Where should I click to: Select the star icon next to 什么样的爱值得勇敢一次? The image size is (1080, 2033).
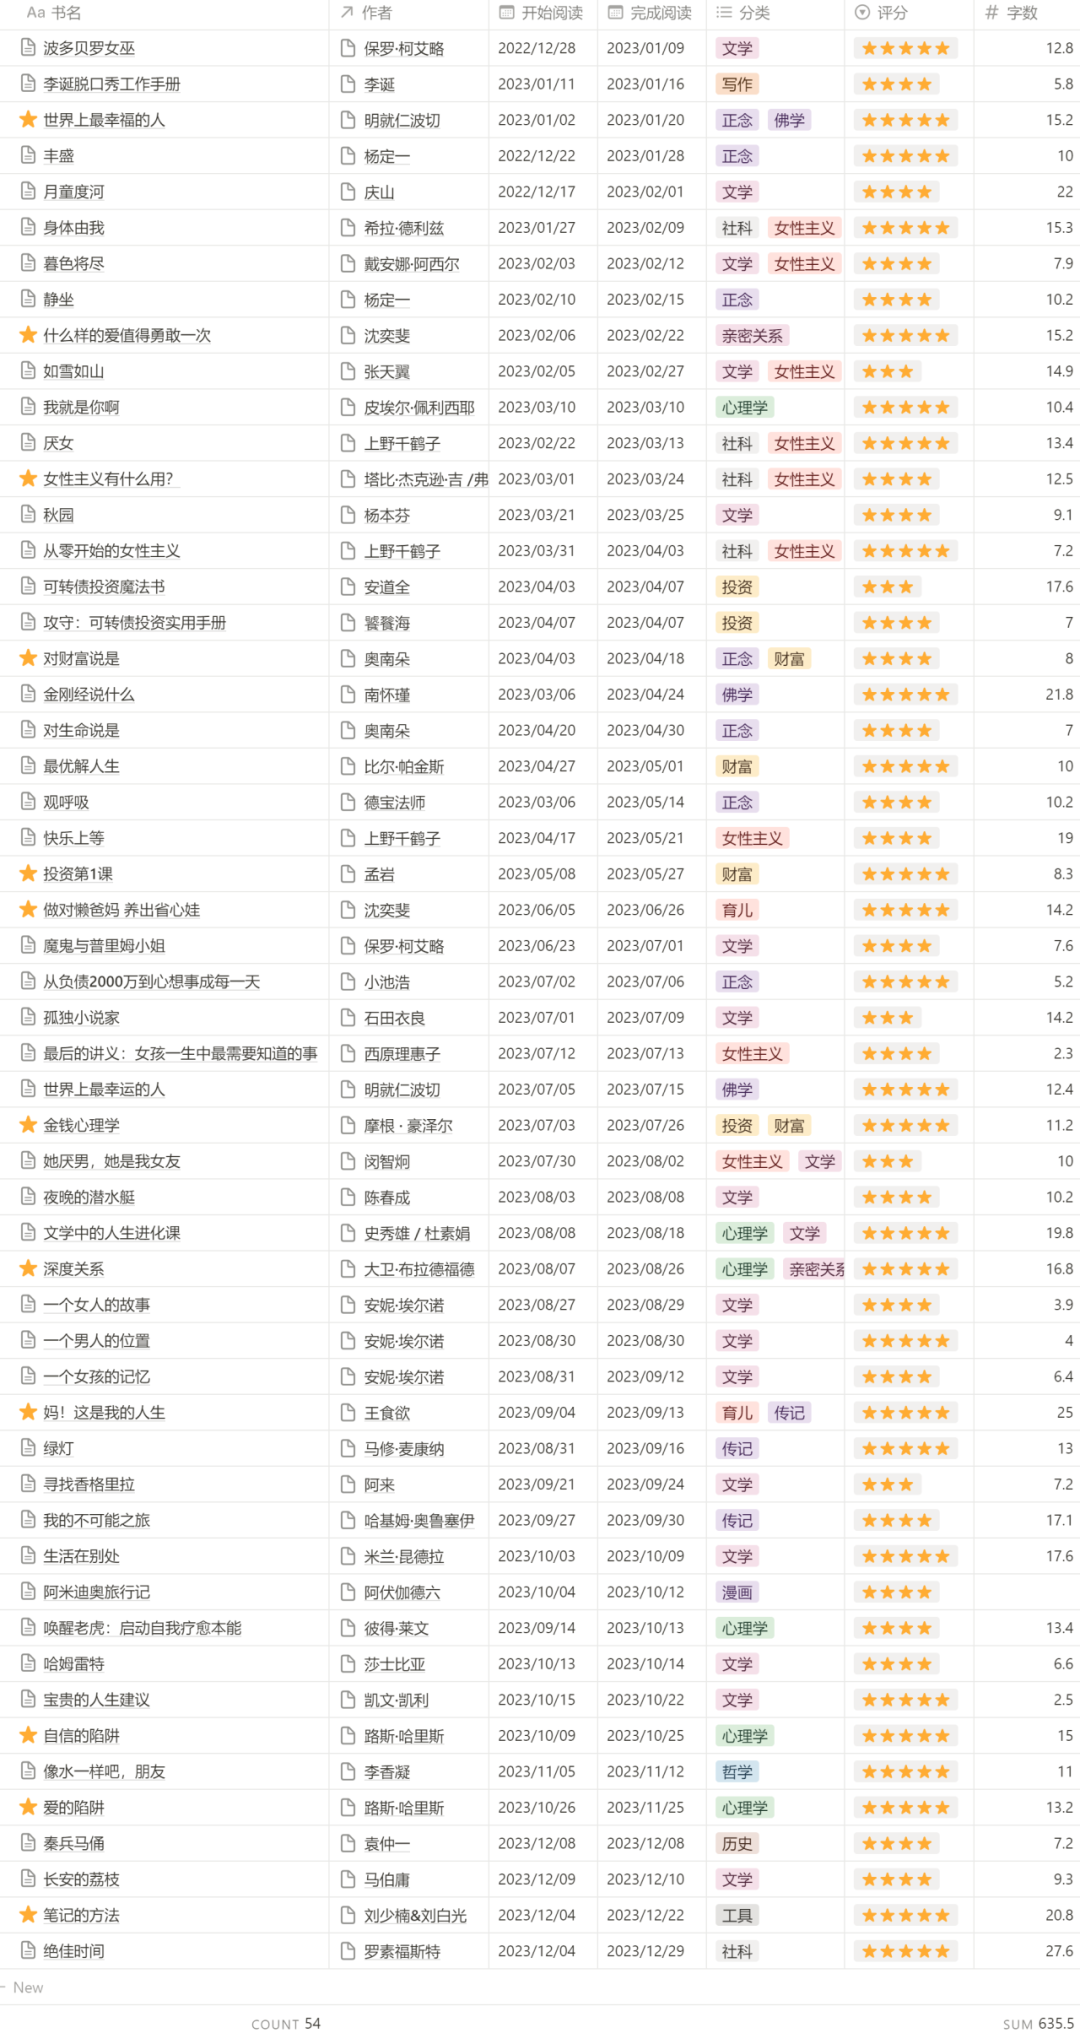click(x=29, y=335)
